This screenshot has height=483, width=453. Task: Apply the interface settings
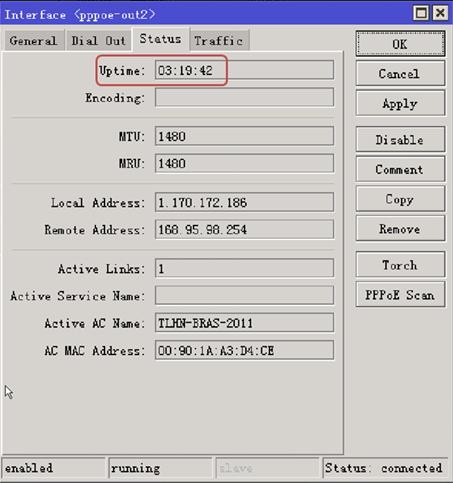tap(400, 103)
